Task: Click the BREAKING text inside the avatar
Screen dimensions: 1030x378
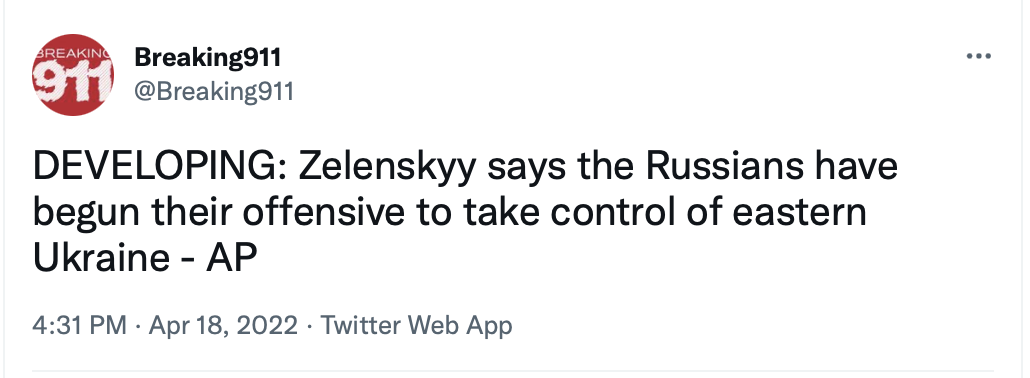Action: point(71,53)
